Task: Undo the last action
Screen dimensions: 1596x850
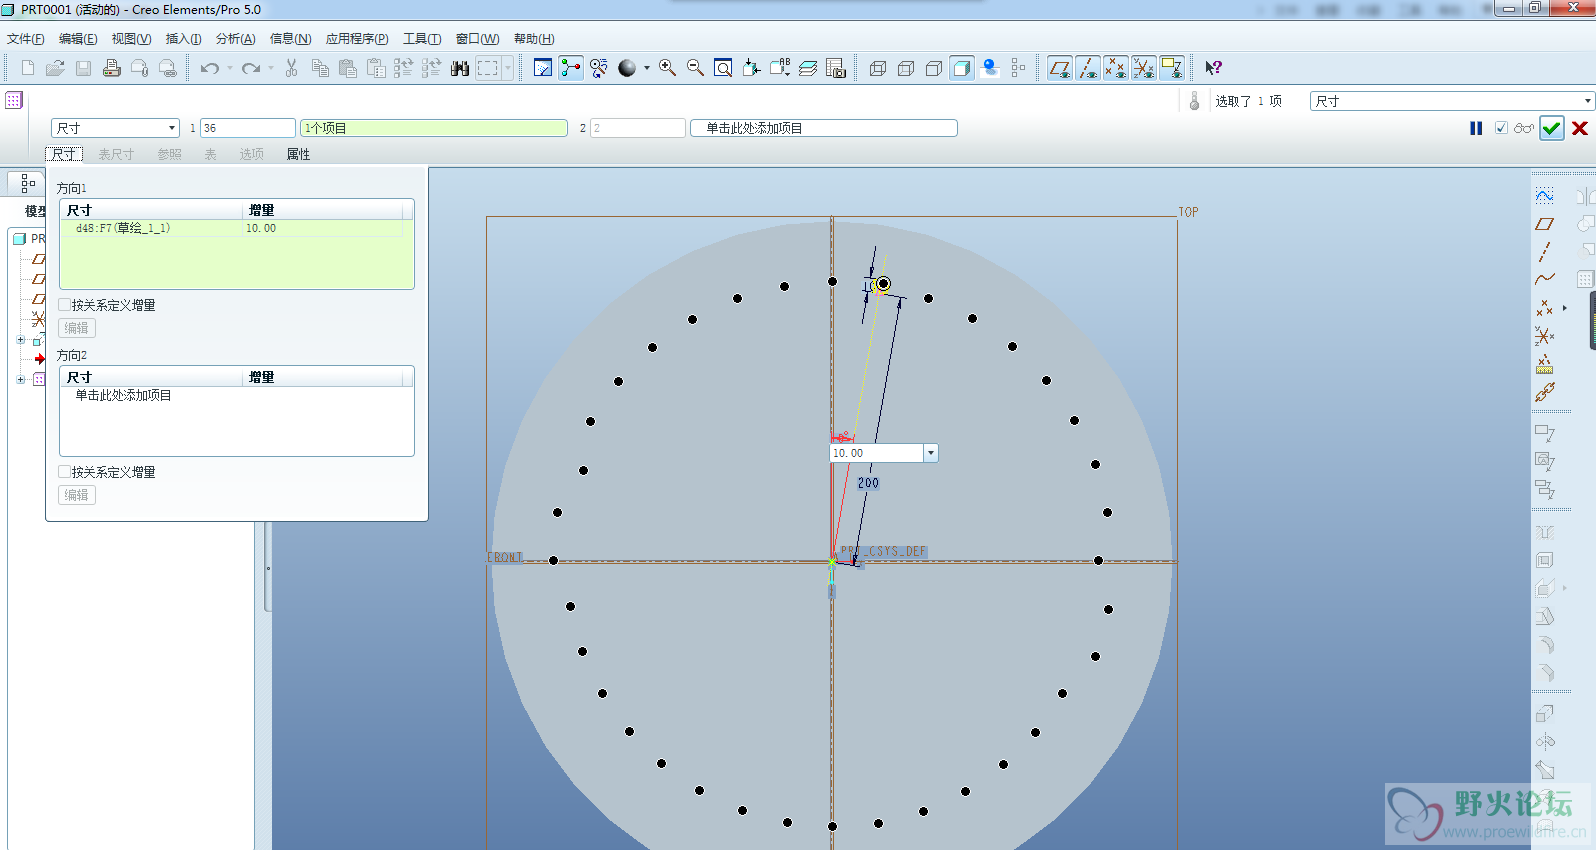Action: click(x=209, y=68)
